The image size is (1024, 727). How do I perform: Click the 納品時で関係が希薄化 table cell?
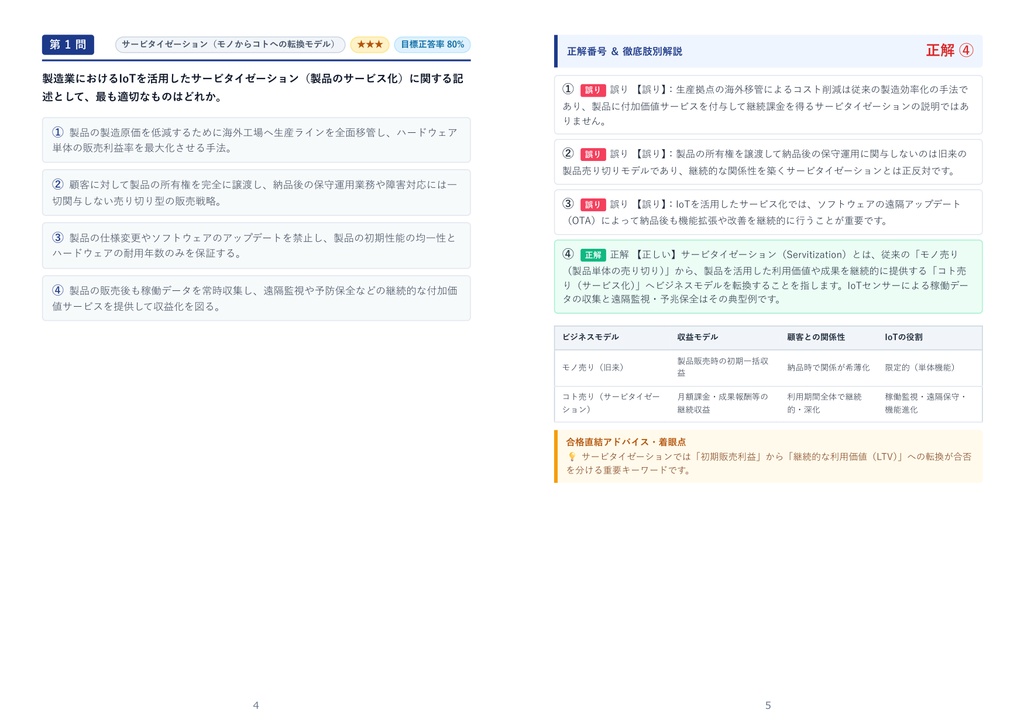828,368
